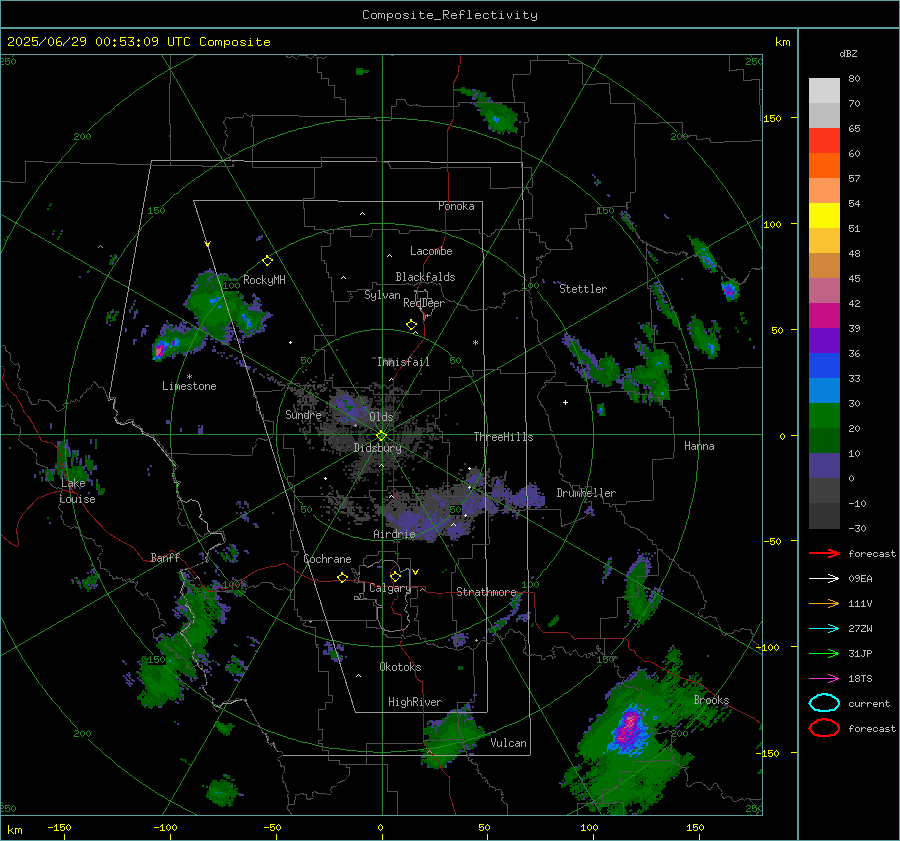Click the Blackfalds city label

[425, 277]
